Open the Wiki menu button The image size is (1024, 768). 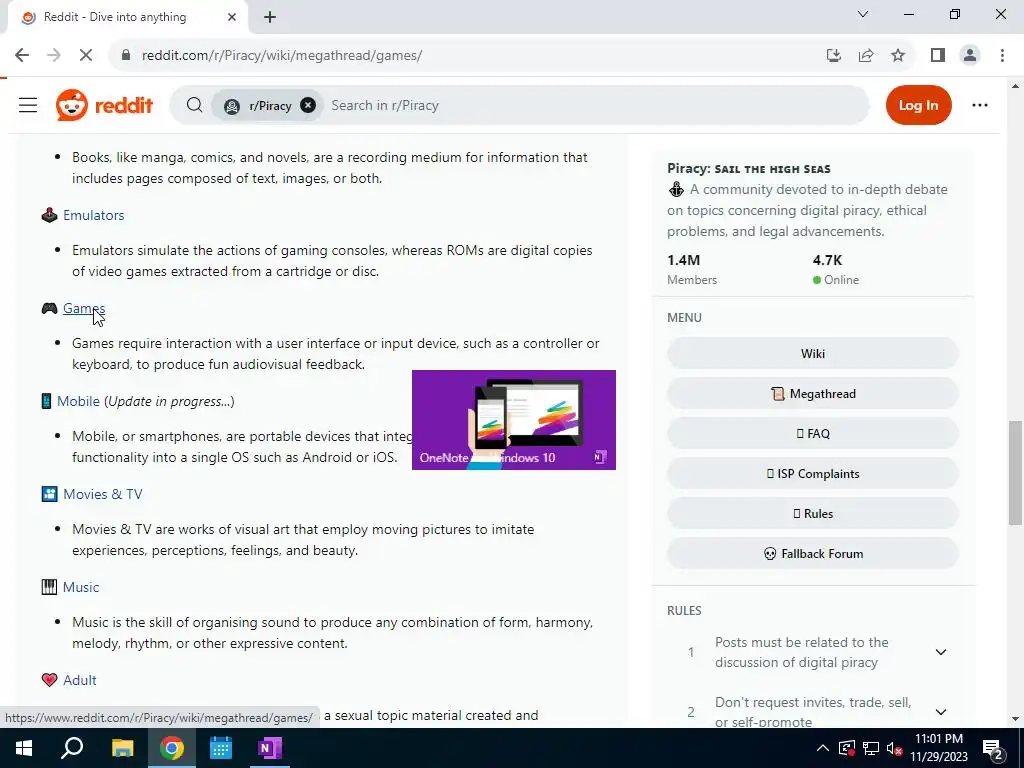pyautogui.click(x=812, y=353)
